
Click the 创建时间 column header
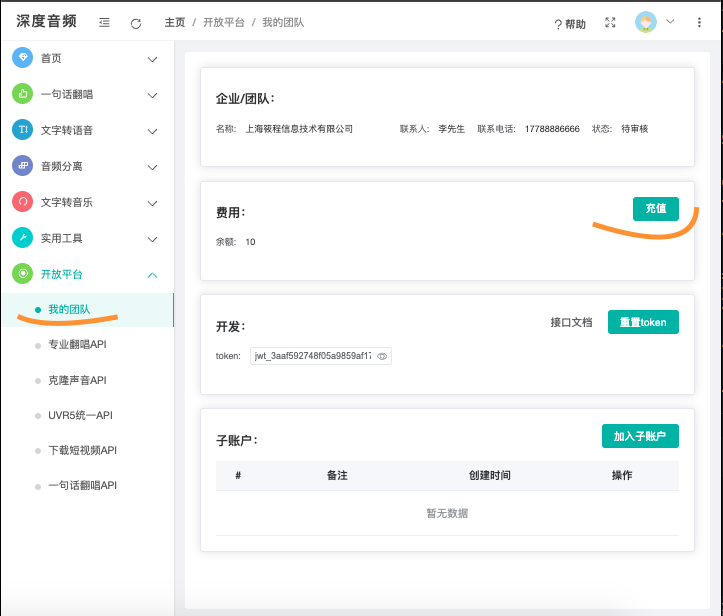click(490, 475)
